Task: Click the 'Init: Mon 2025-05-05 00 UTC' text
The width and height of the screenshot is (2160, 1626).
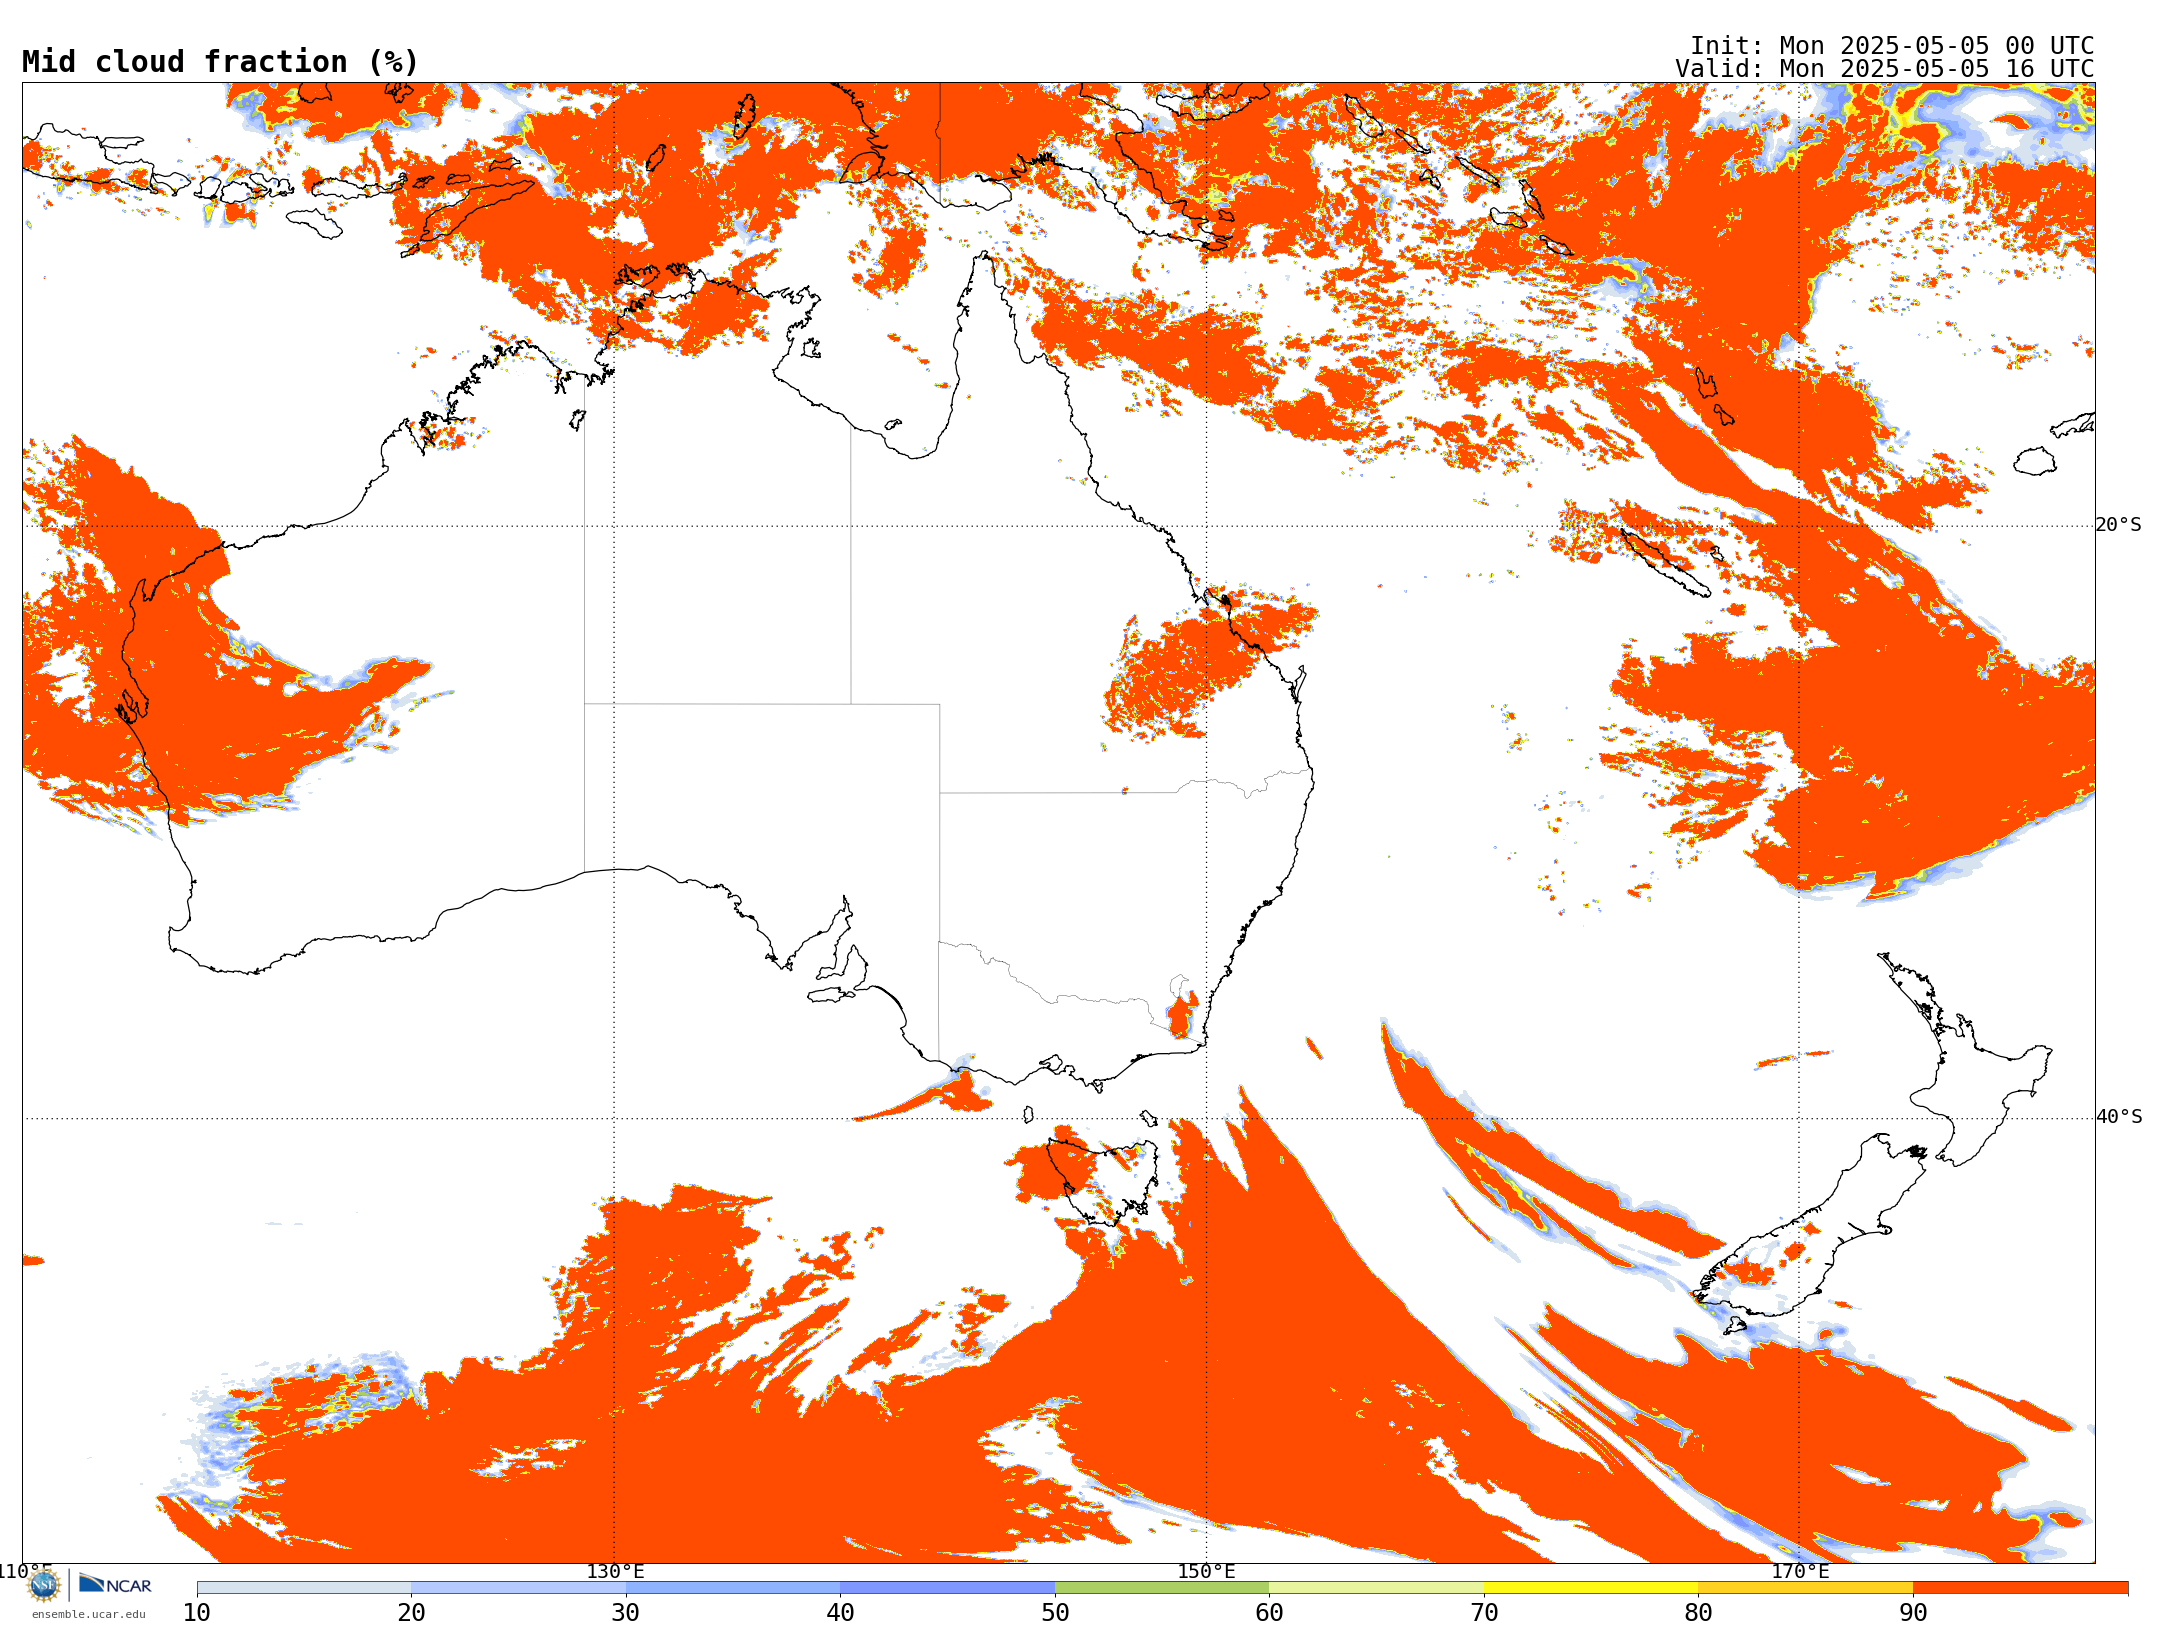Action: [x=1892, y=46]
